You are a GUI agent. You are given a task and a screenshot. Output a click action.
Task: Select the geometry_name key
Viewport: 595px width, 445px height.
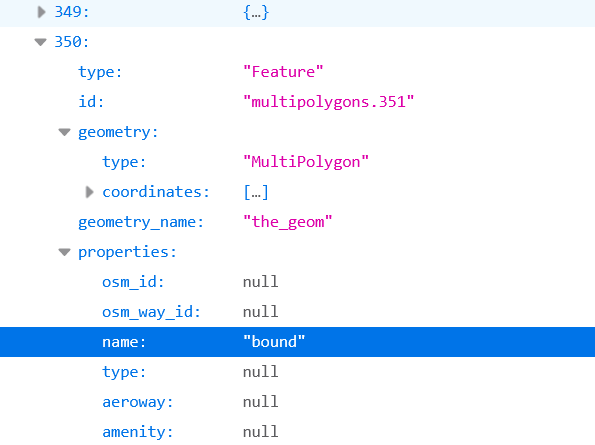click(141, 222)
